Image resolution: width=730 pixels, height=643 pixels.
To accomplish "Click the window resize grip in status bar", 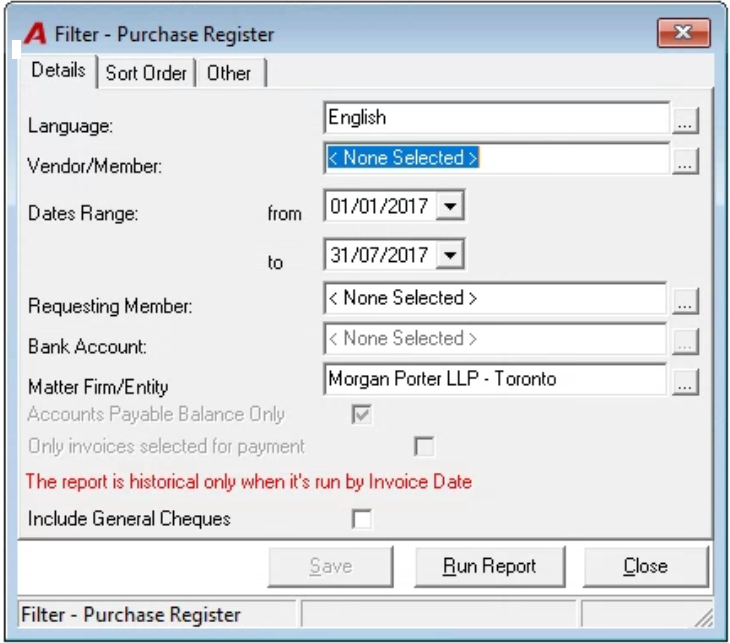I will click(x=703, y=617).
